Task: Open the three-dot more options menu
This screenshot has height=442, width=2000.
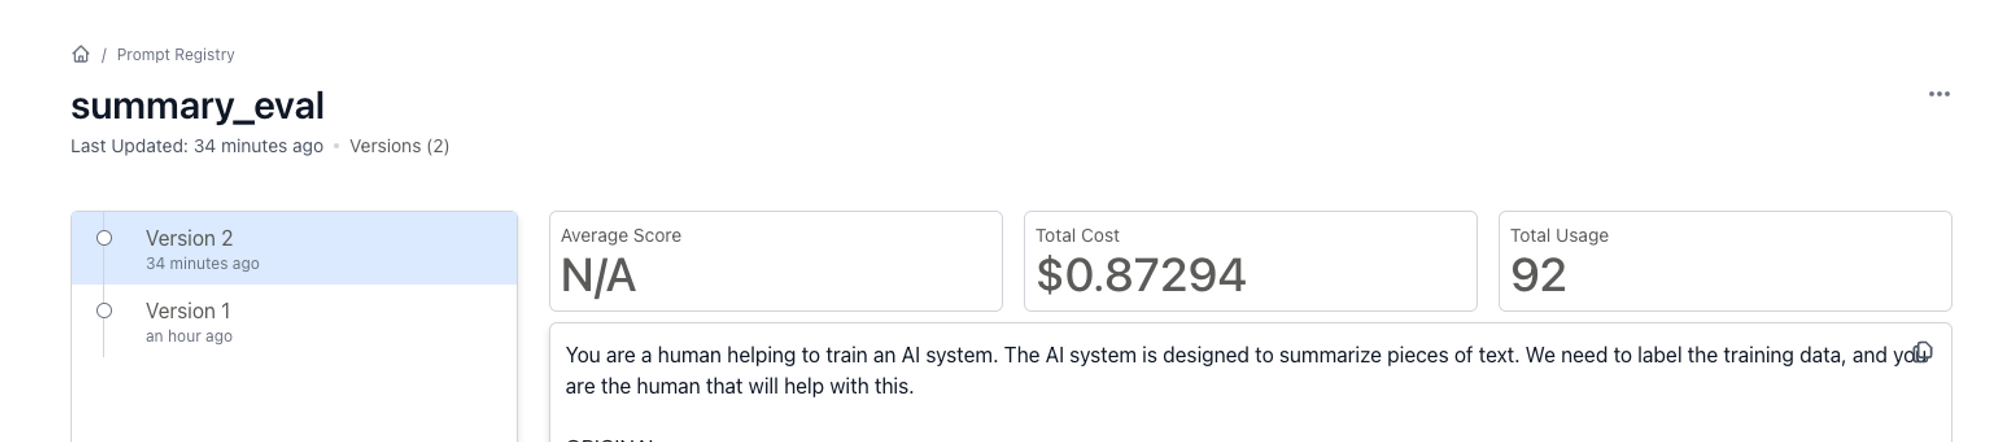Action: (1939, 94)
